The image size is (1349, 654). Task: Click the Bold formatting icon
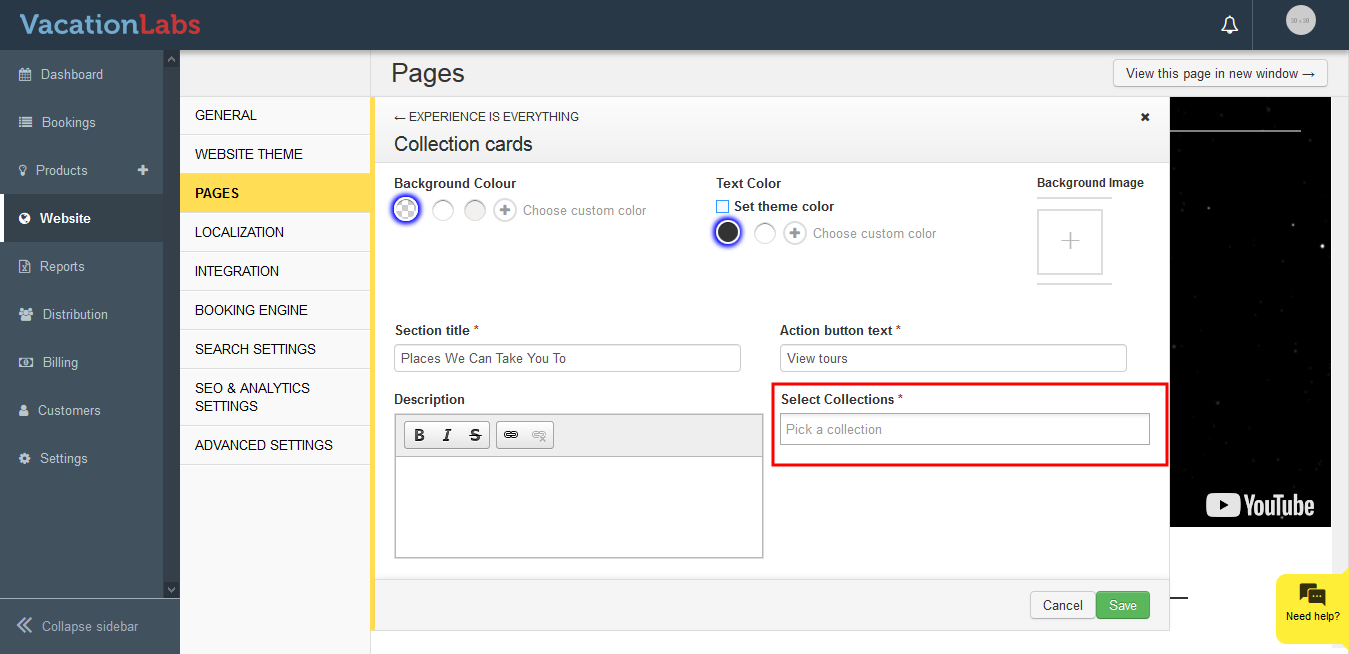pyautogui.click(x=420, y=435)
